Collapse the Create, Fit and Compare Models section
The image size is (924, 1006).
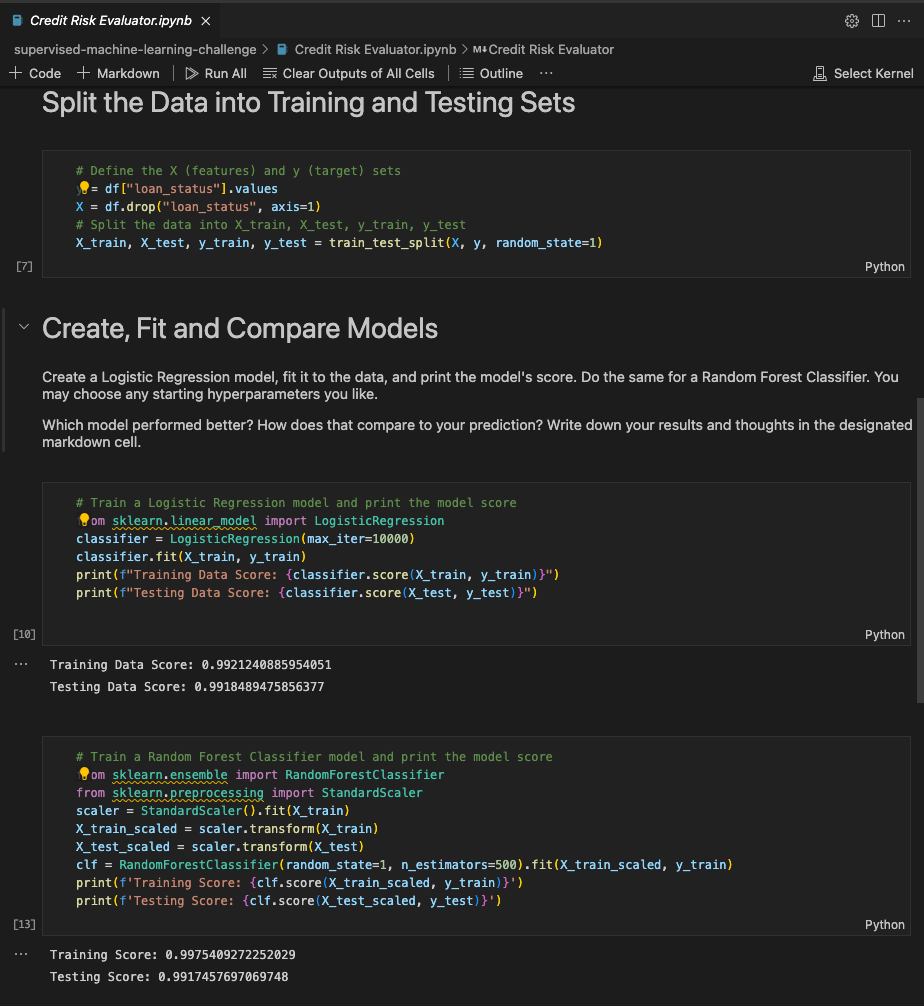[x=23, y=327]
